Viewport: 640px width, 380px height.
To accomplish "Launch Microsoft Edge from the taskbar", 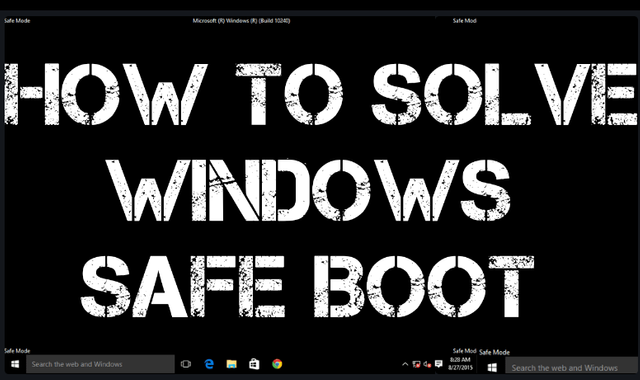I will (209, 364).
